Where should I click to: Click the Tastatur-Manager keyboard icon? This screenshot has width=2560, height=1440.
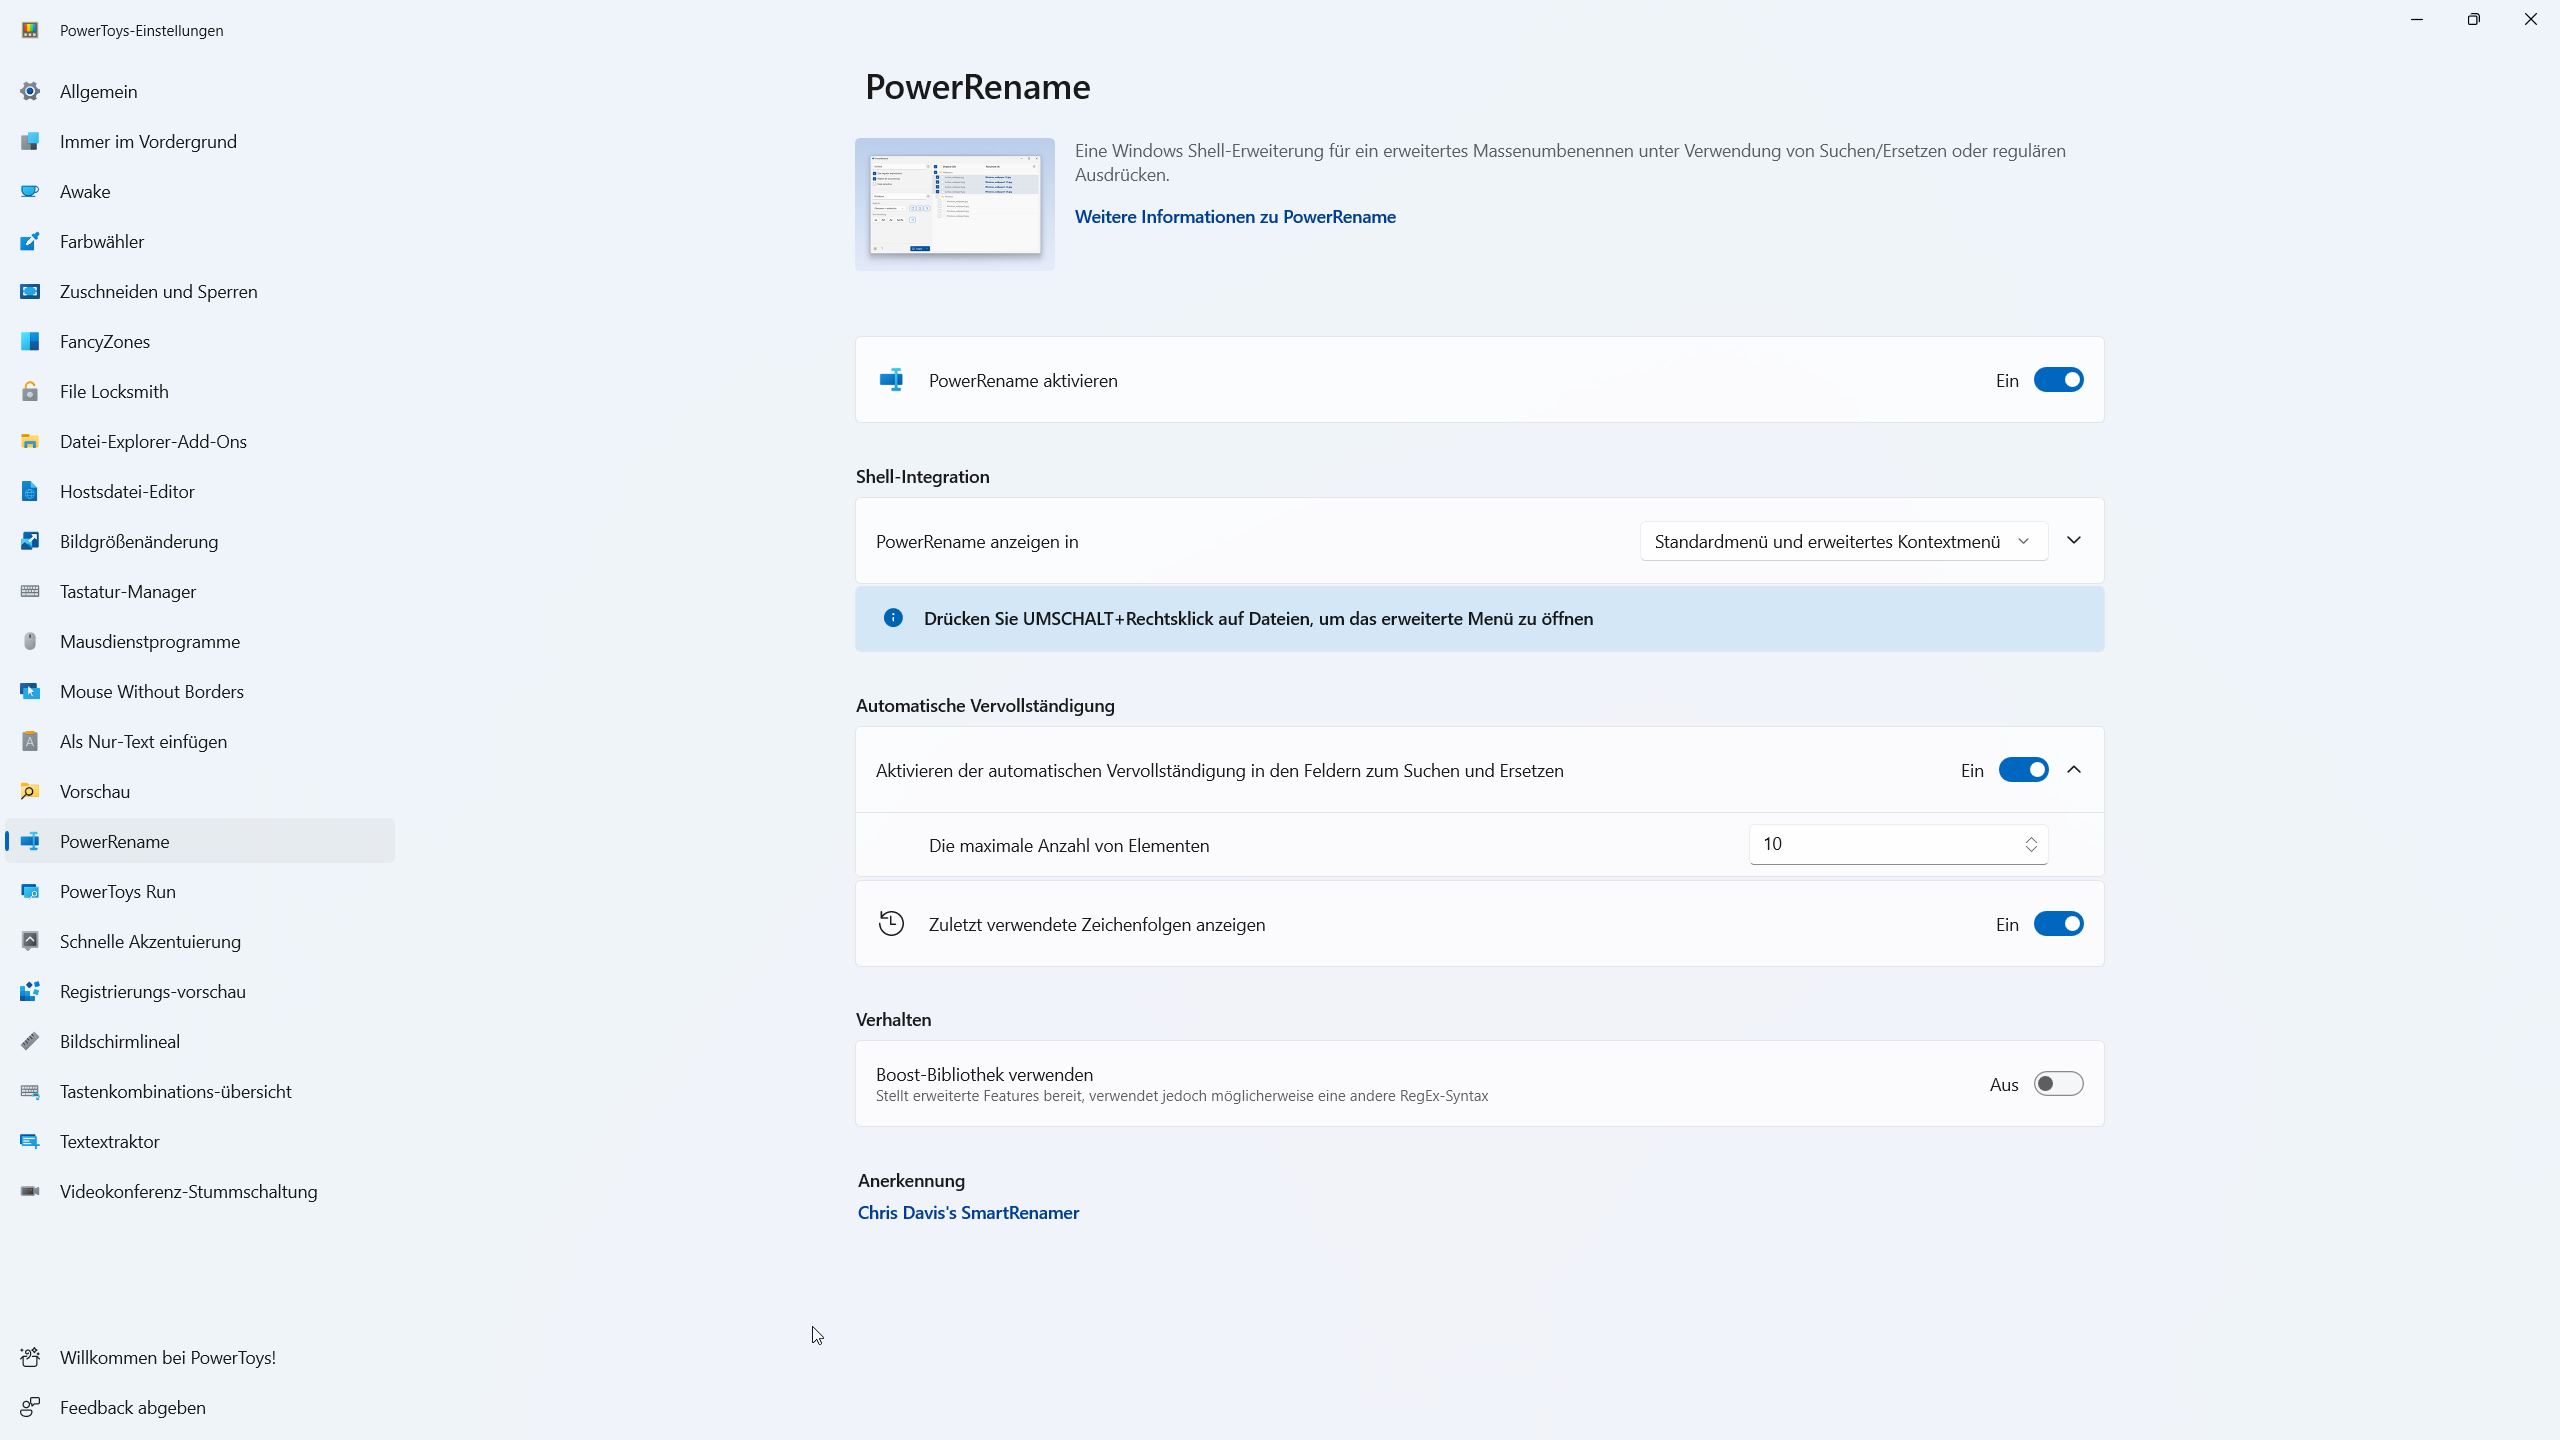[x=30, y=592]
